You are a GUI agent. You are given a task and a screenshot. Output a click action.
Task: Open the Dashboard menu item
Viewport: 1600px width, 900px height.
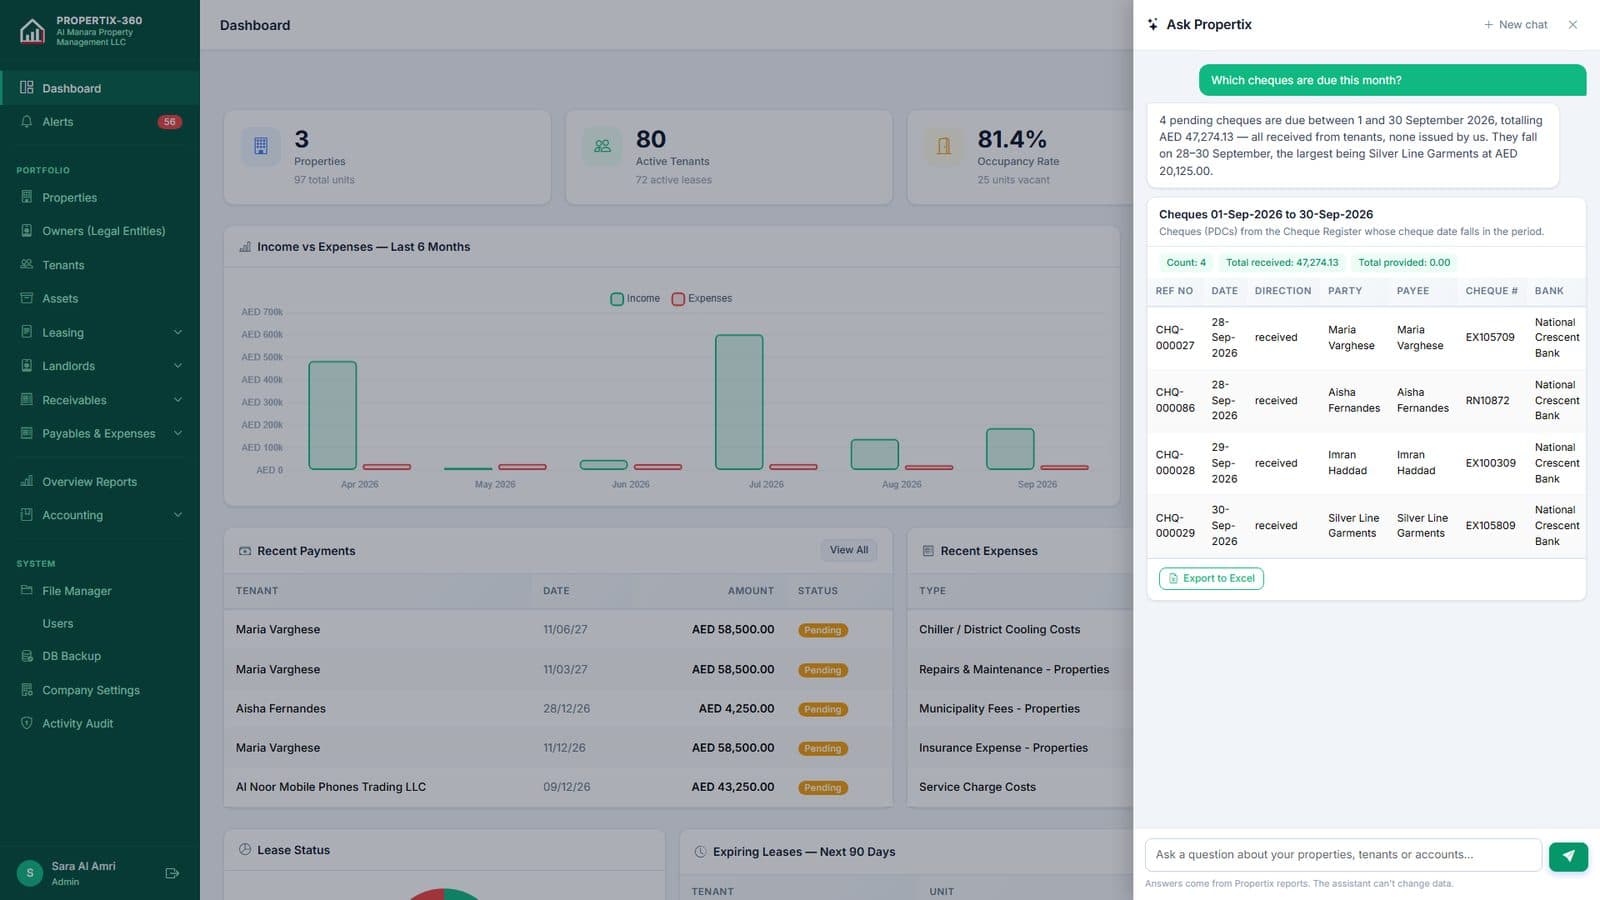pyautogui.click(x=100, y=88)
